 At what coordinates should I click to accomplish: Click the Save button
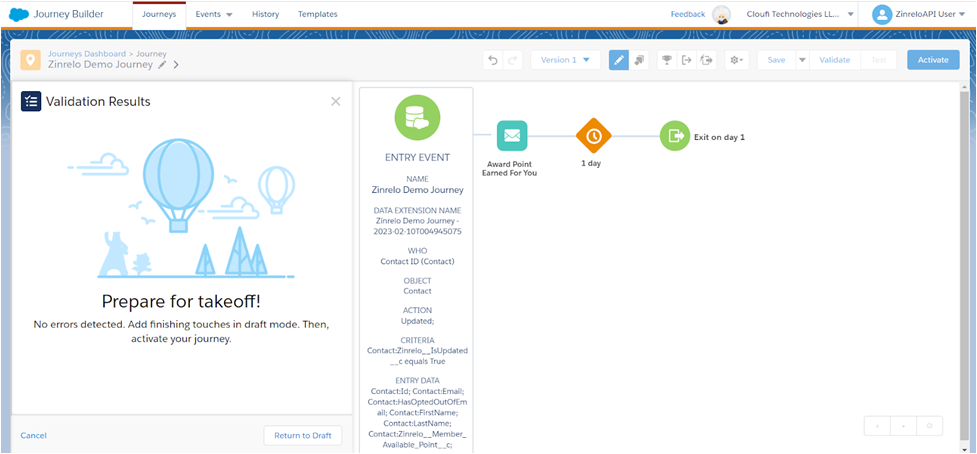coord(776,60)
